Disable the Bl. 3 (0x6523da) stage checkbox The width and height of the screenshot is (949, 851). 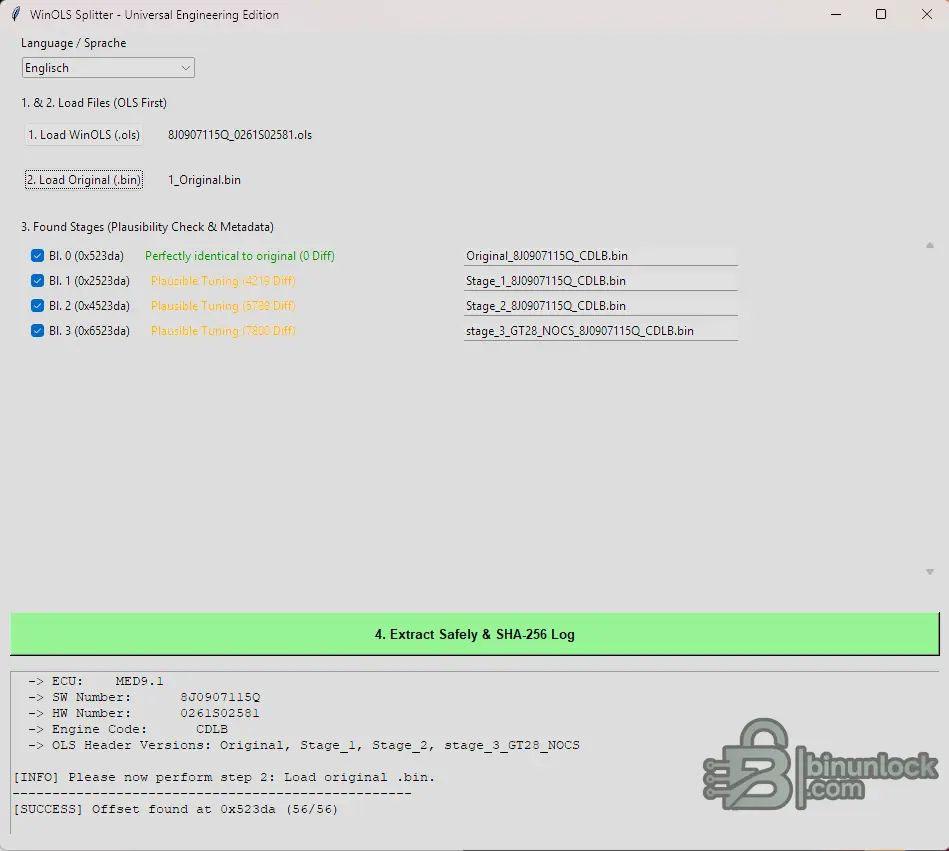(x=37, y=330)
